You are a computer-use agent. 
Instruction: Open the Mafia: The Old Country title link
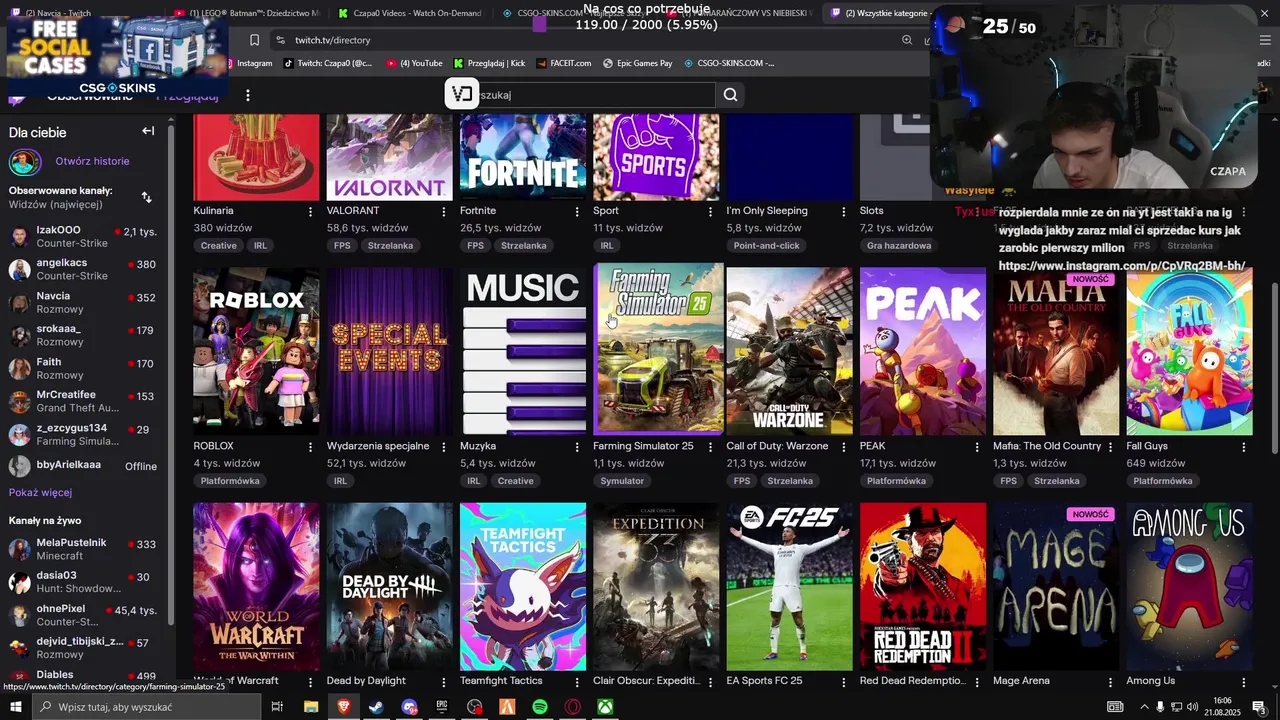click(1047, 446)
